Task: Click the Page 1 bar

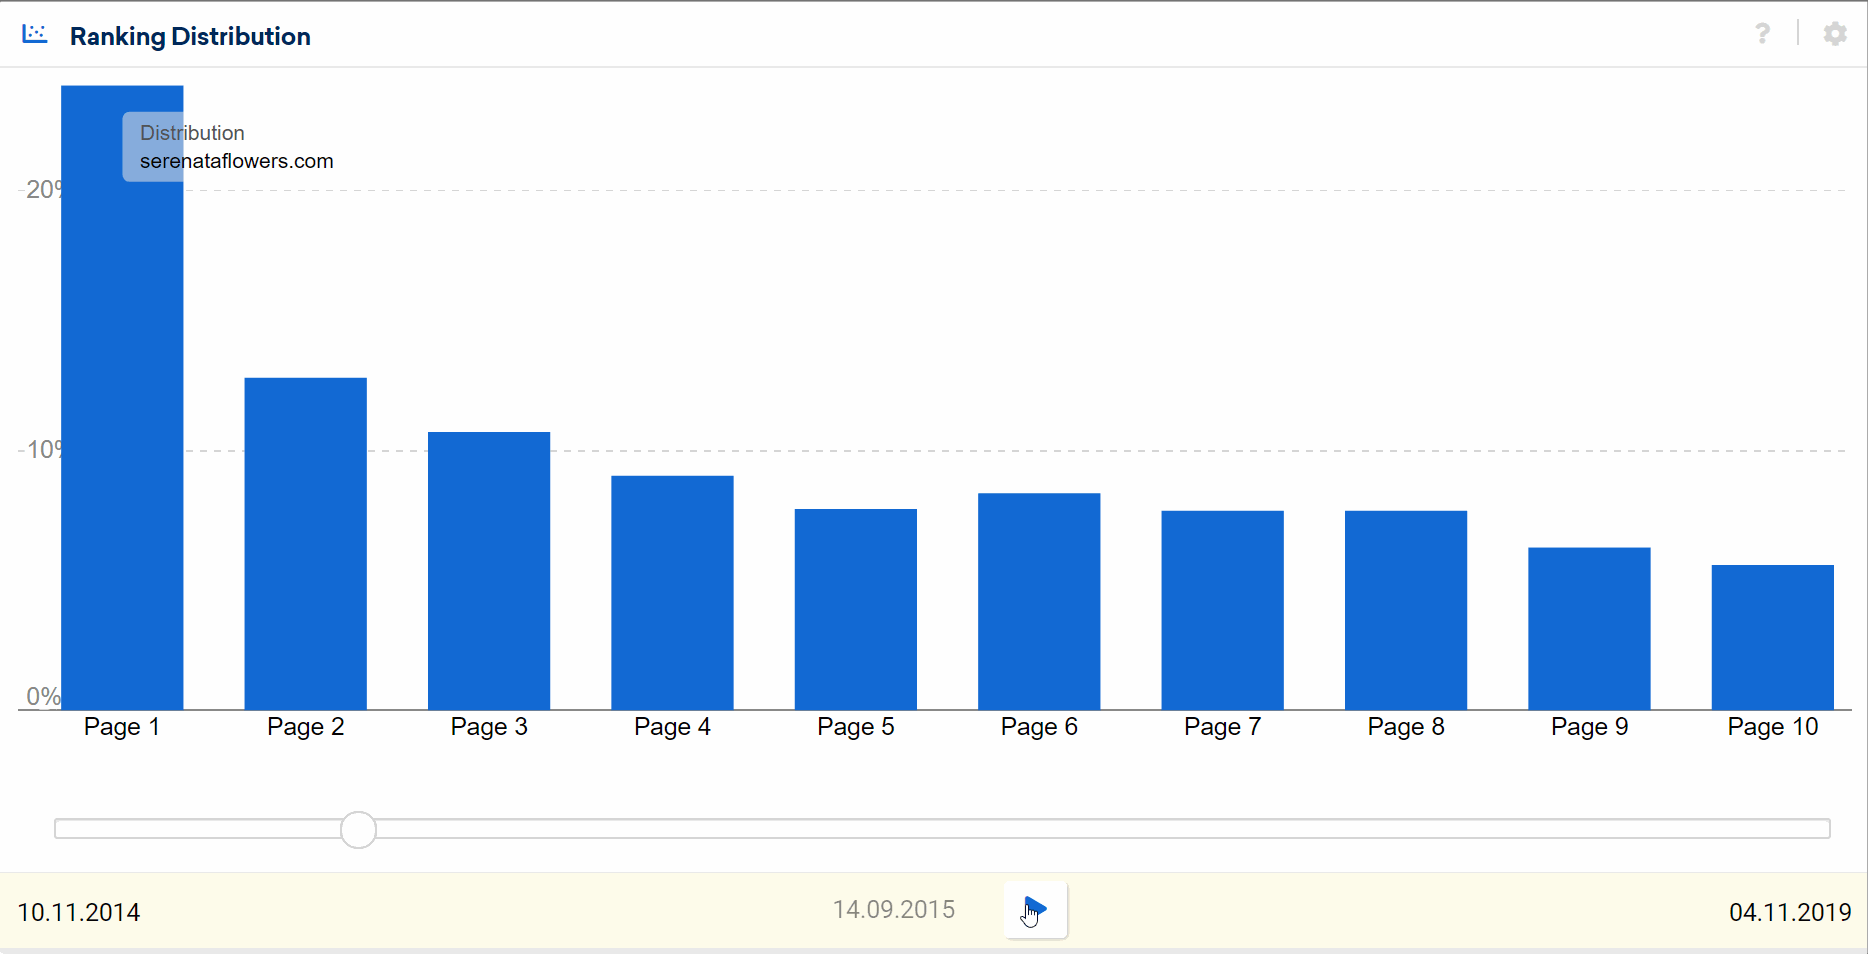Action: point(122,420)
